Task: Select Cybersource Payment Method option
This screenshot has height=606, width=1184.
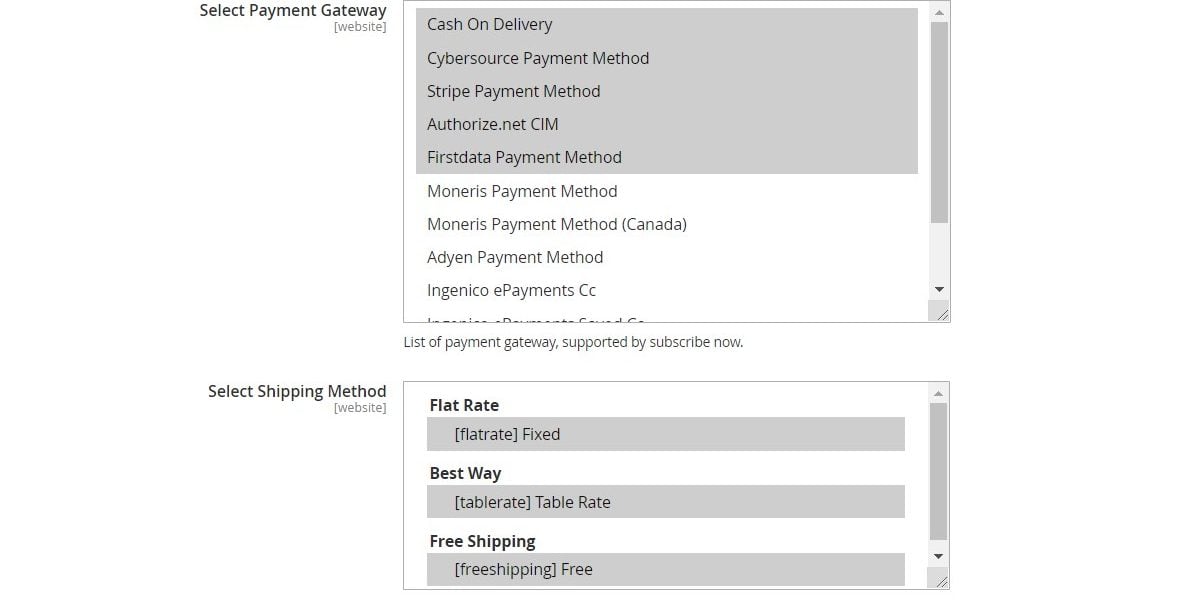Action: 667,58
